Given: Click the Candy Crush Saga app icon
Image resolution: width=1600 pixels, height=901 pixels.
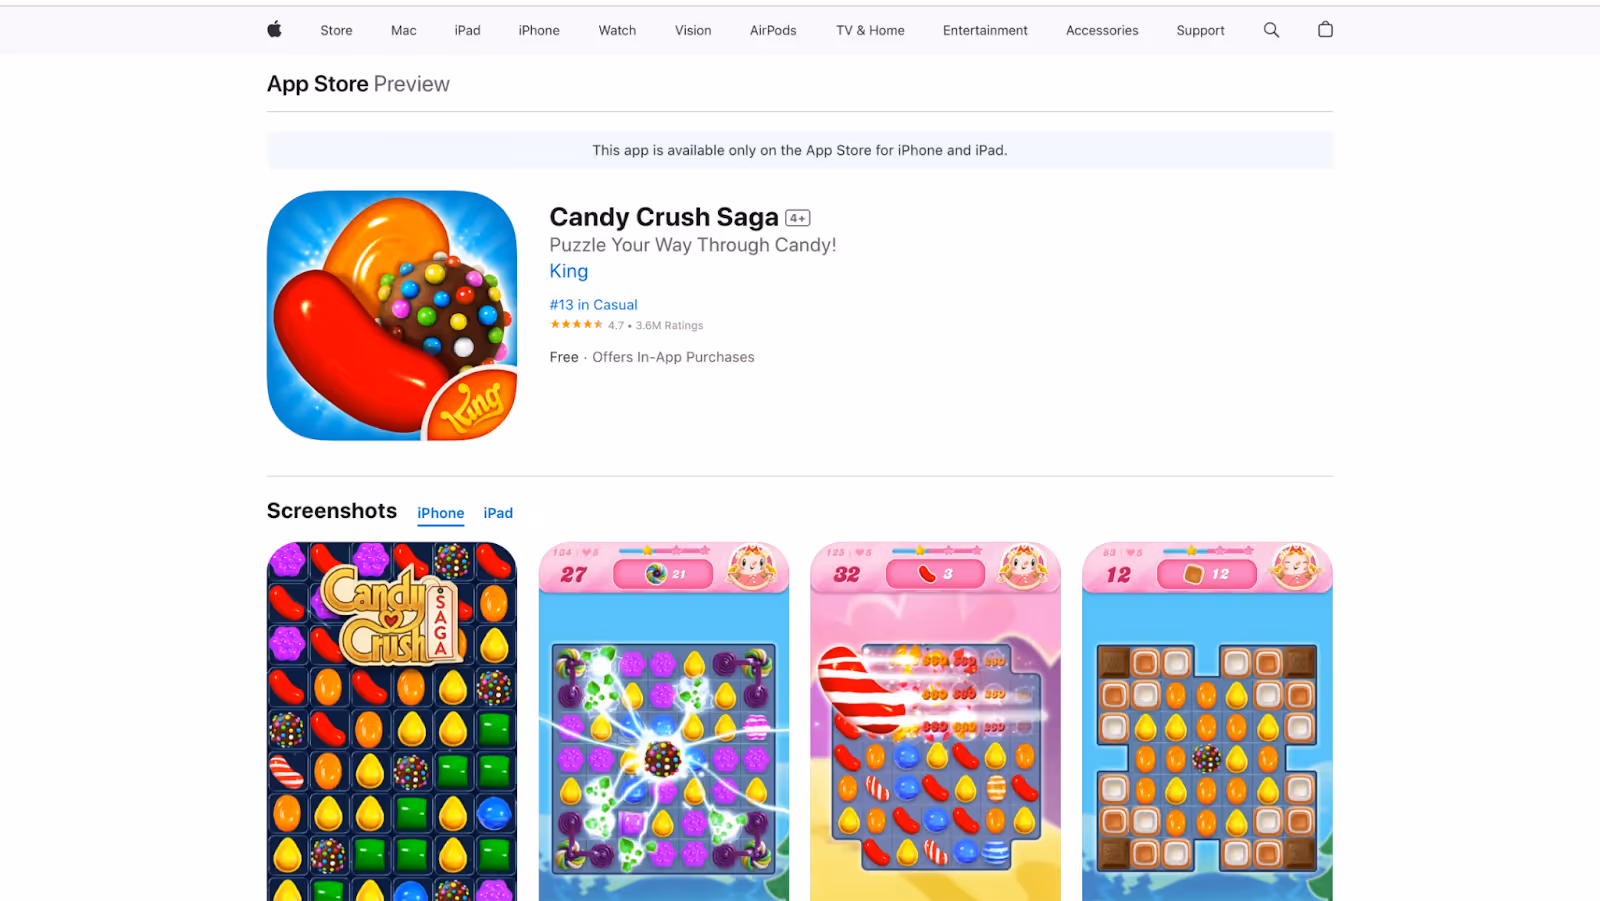Looking at the screenshot, I should (392, 315).
